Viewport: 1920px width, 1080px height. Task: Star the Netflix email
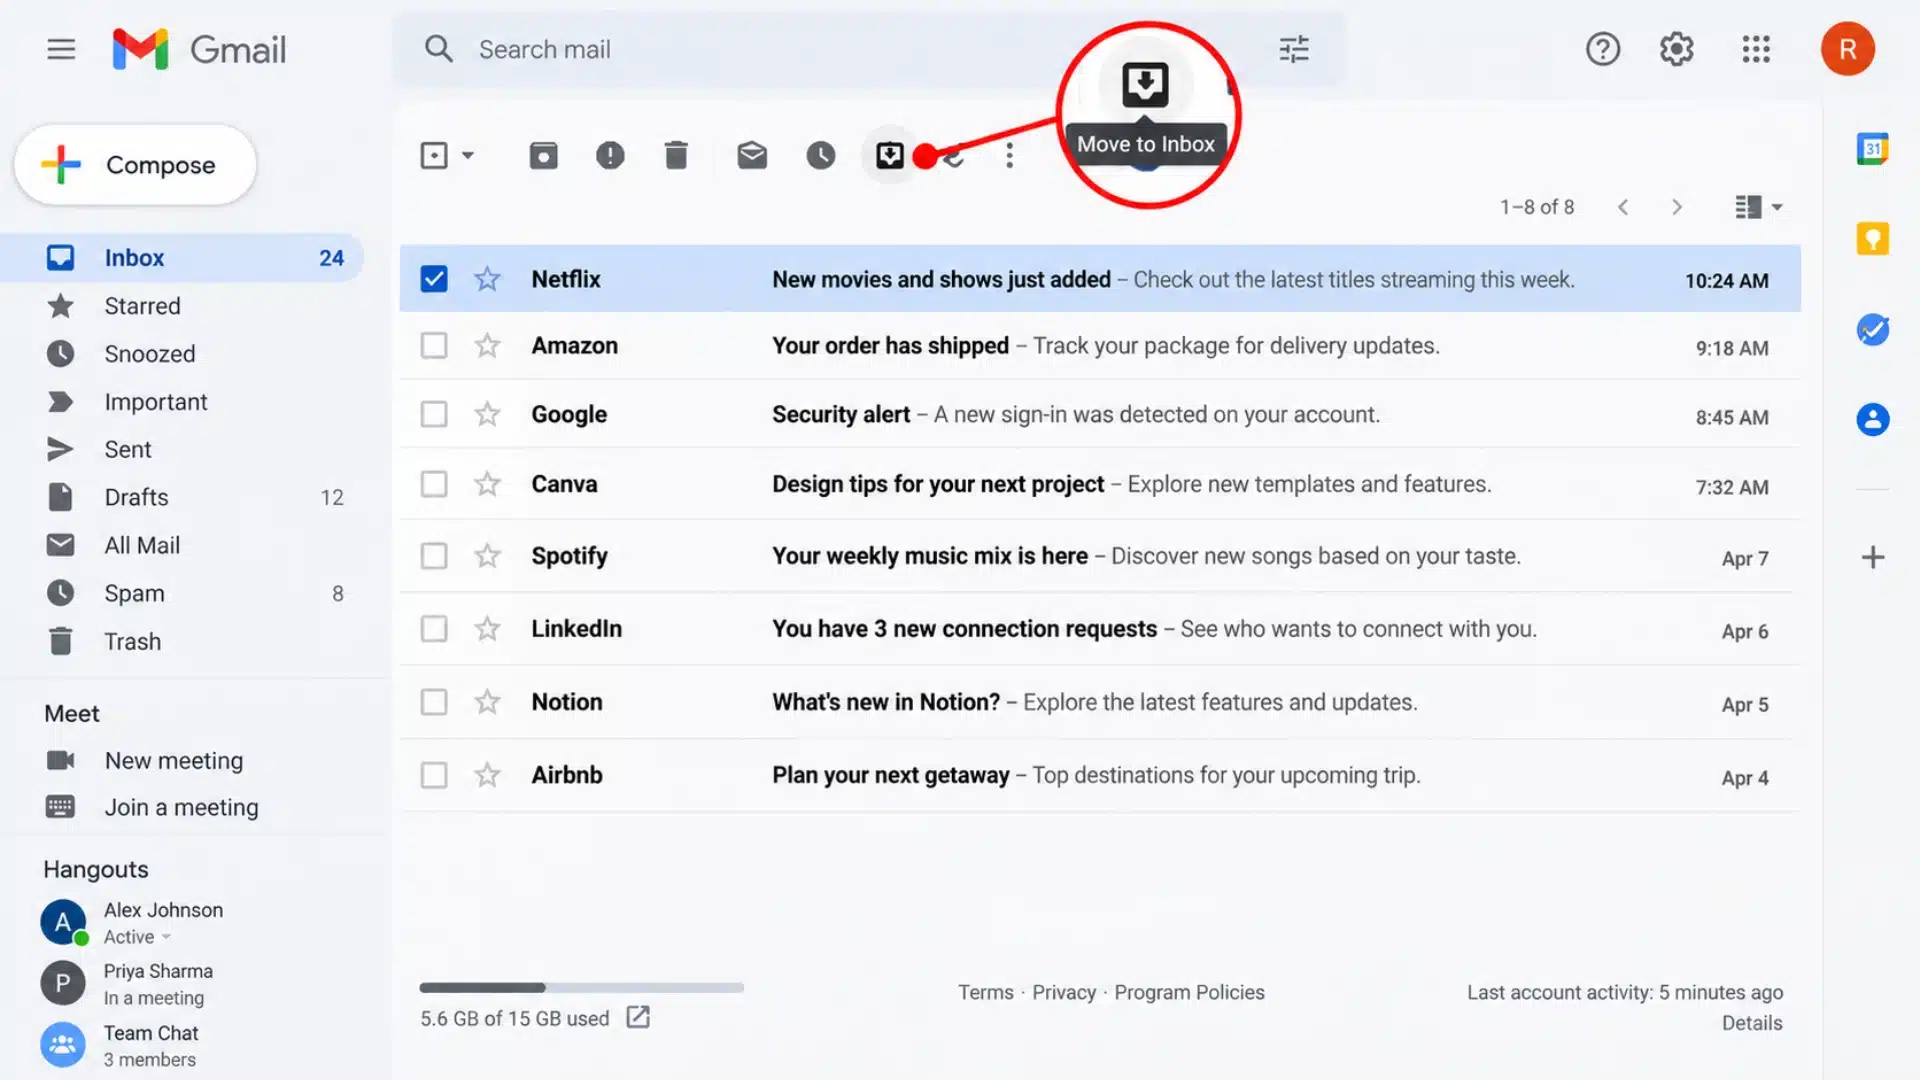coord(487,278)
